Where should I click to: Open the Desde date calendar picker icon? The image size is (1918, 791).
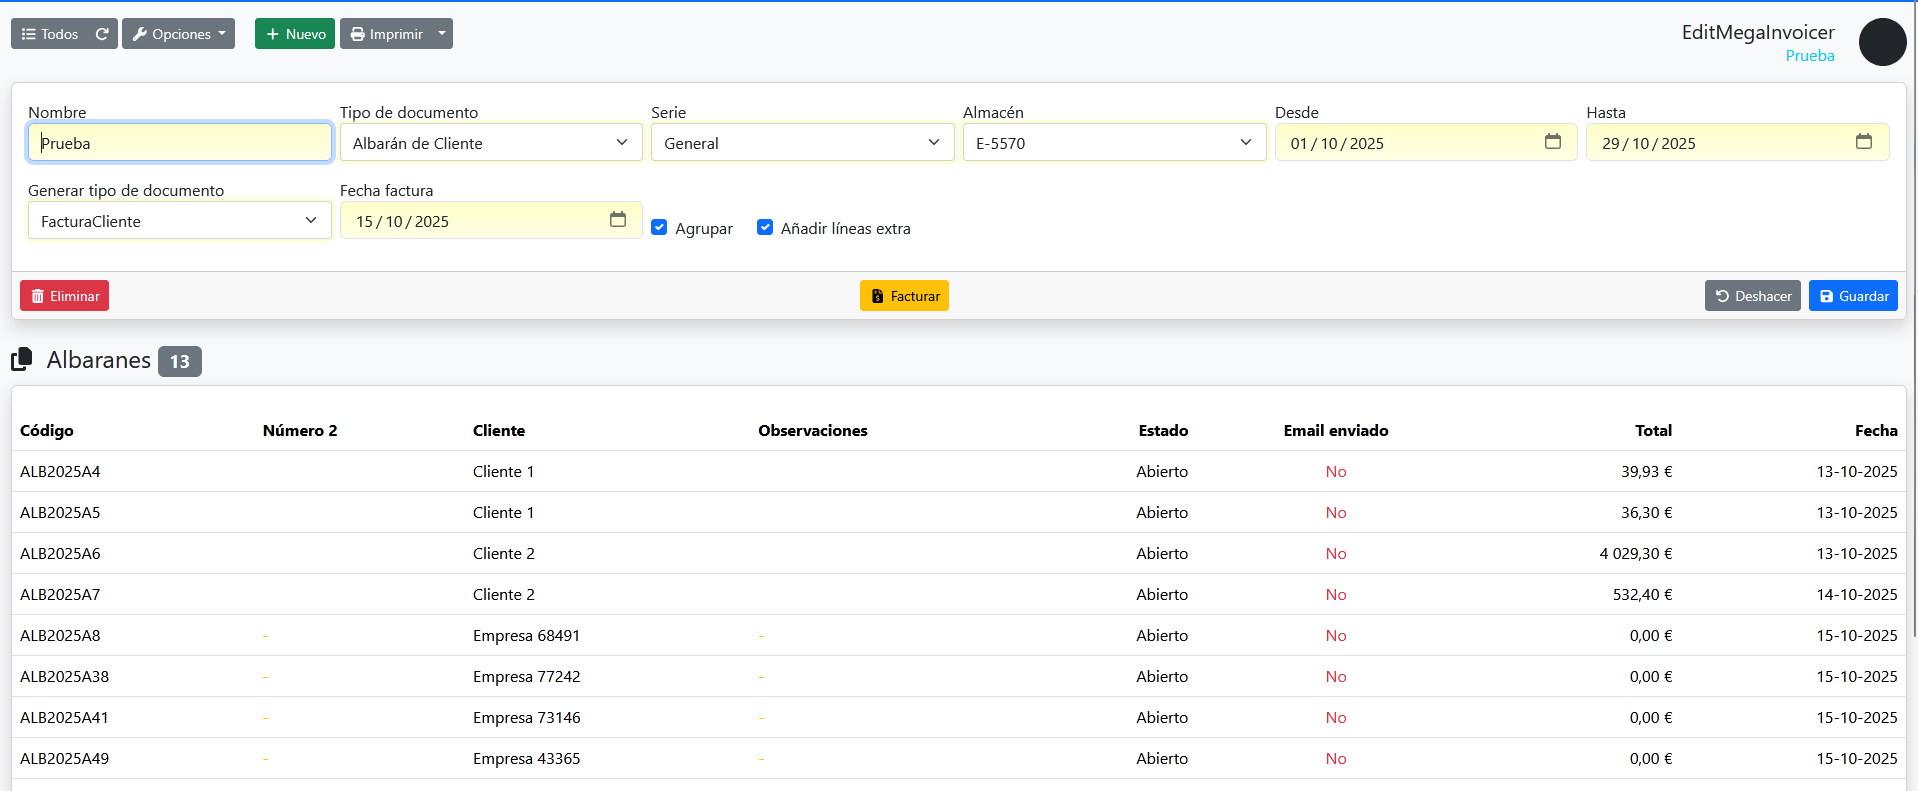1552,142
